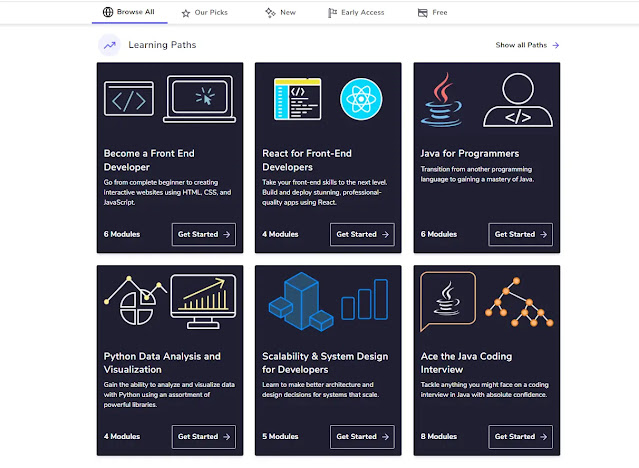Image resolution: width=639 pixels, height=468 pixels.
Task: Get Started with React for Front-End Developers
Action: tap(362, 234)
